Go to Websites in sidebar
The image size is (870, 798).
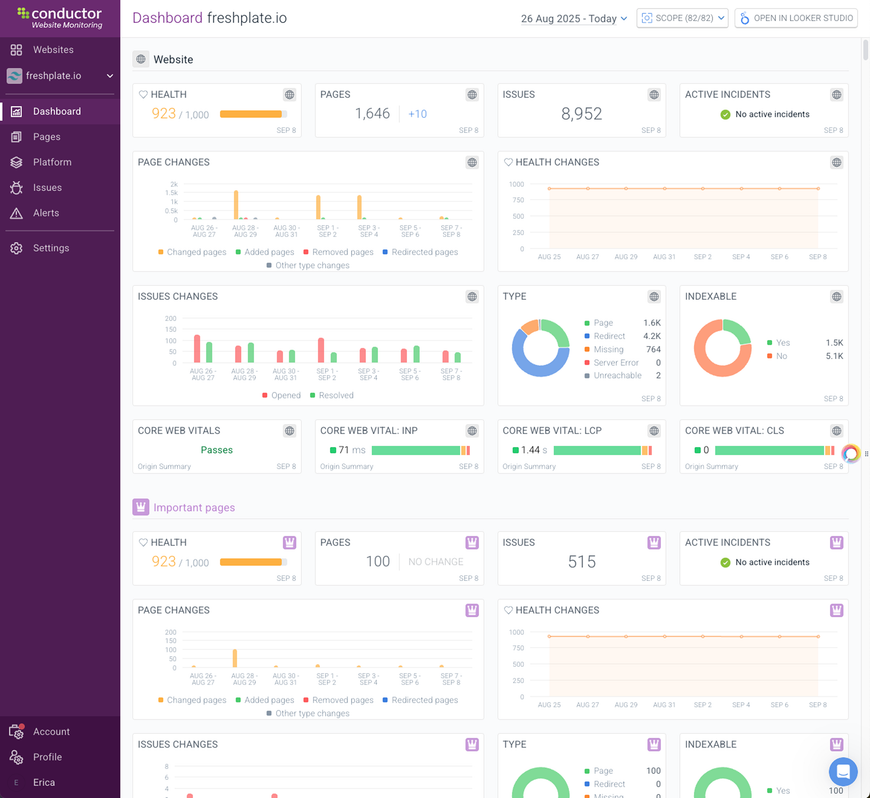click(x=53, y=50)
